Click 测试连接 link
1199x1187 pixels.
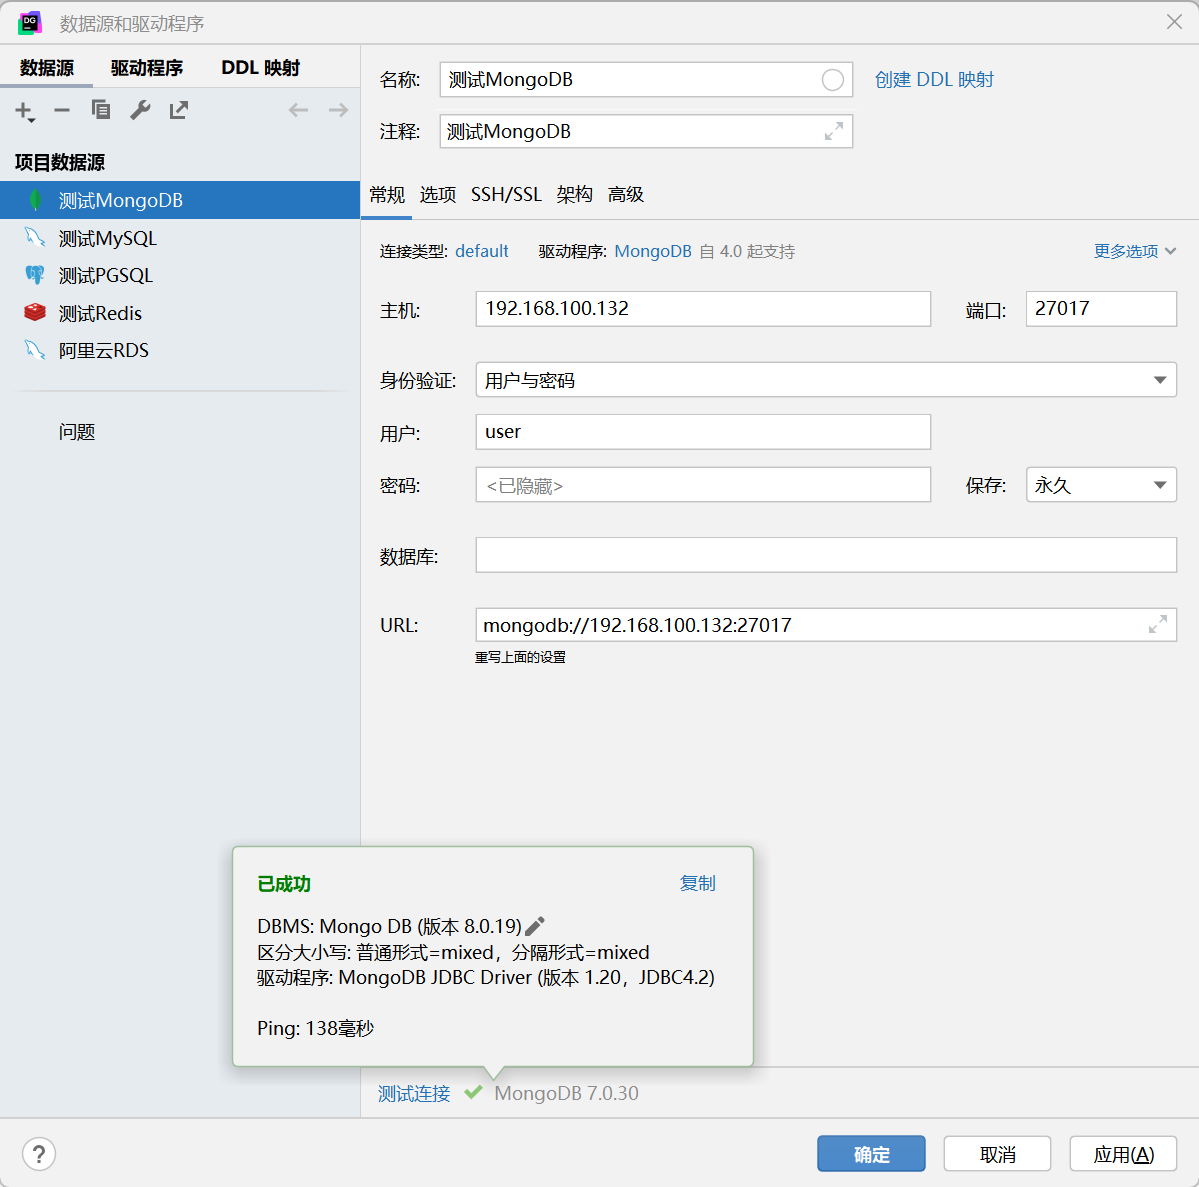point(414,1094)
